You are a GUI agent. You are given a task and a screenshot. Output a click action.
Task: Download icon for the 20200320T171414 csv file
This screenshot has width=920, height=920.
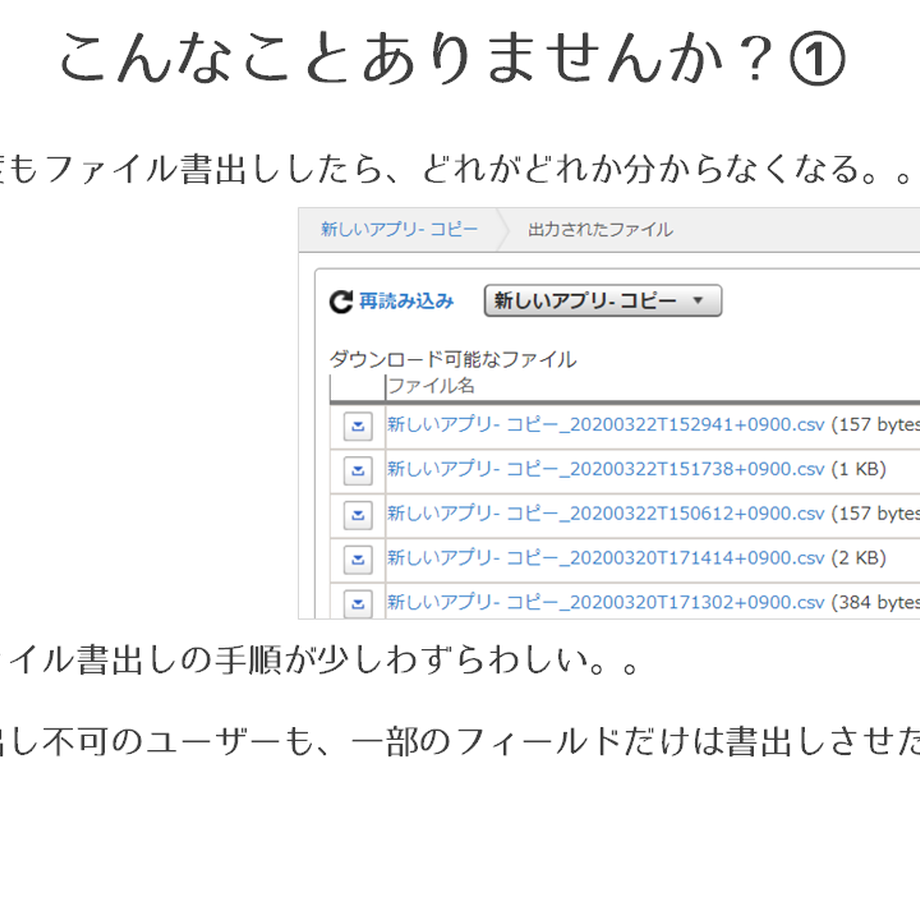click(x=358, y=560)
